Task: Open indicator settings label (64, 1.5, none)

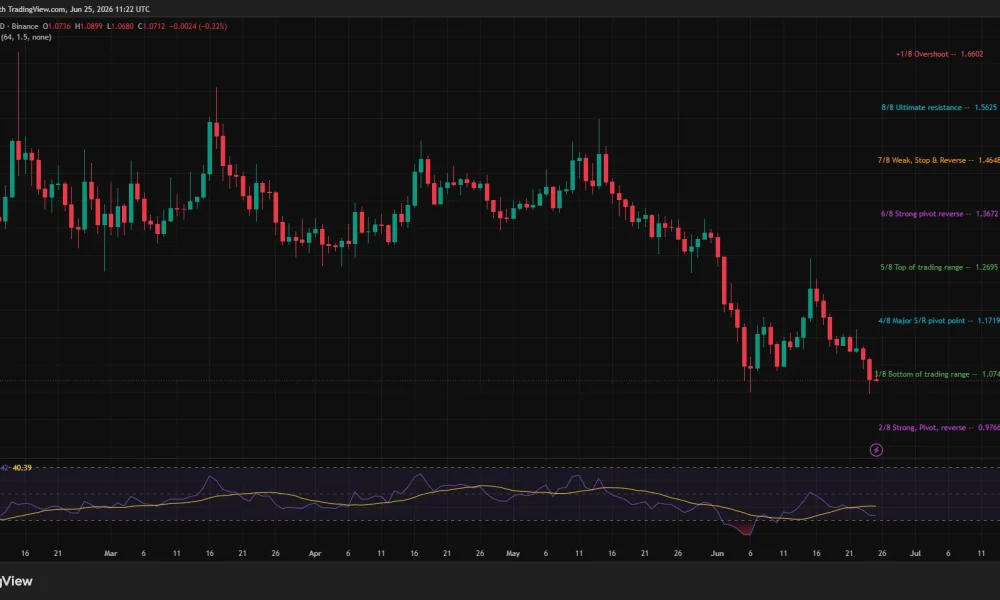Action: (x=26, y=37)
